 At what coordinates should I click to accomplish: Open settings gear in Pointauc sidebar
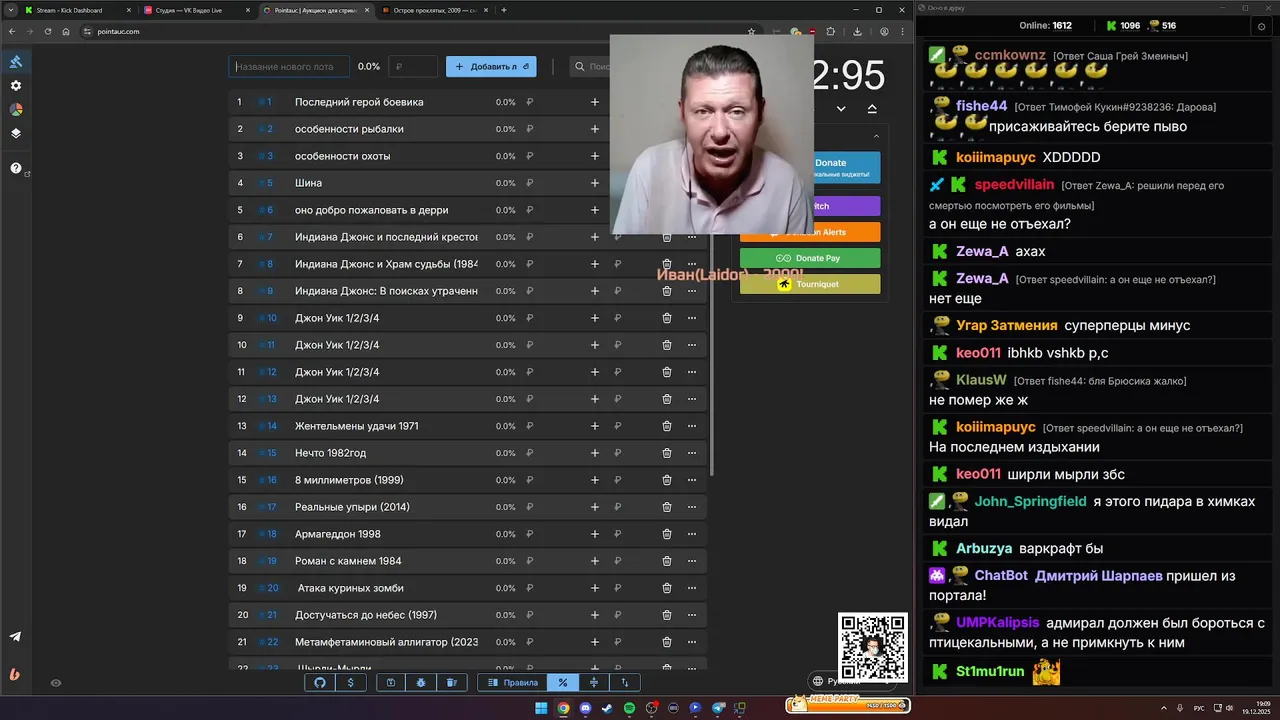tap(16, 86)
